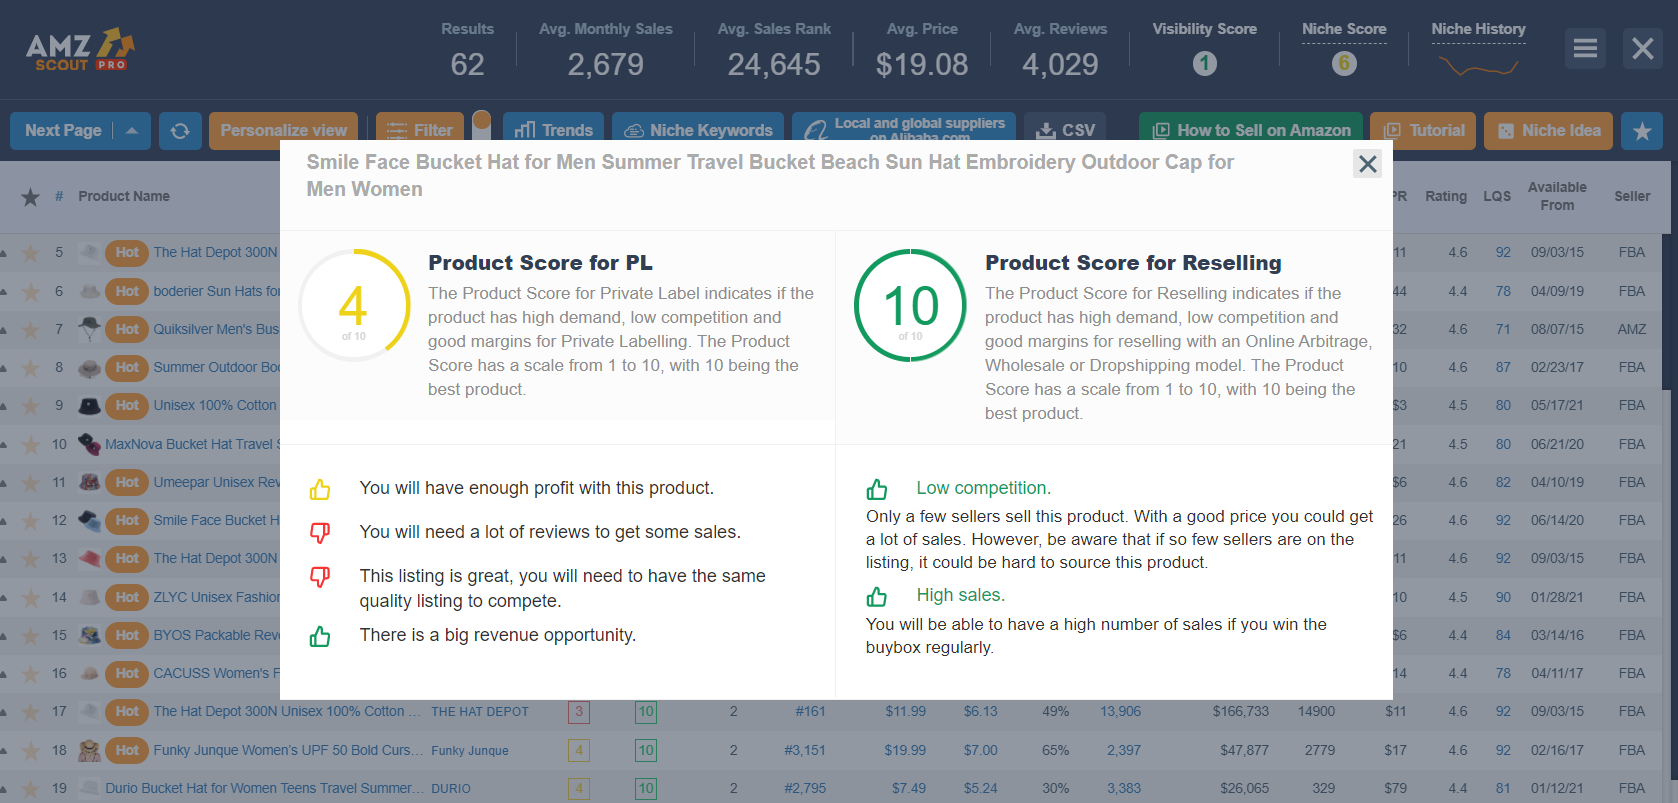Star the product in row 13
Viewport: 1678px width, 803px height.
pyautogui.click(x=31, y=559)
